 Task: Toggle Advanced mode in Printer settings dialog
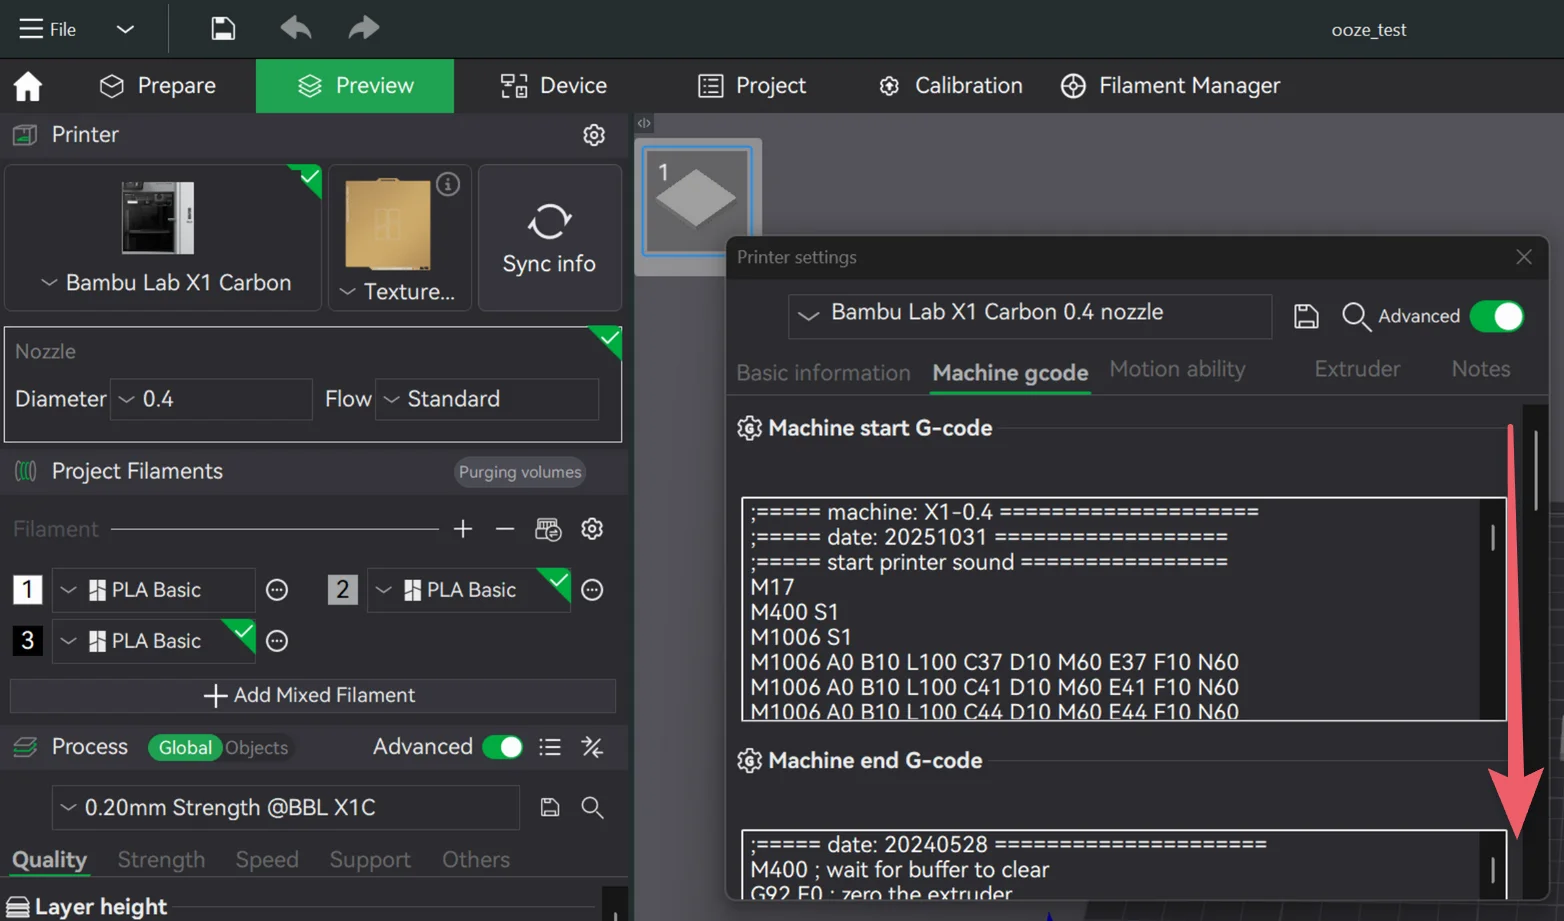point(1496,316)
